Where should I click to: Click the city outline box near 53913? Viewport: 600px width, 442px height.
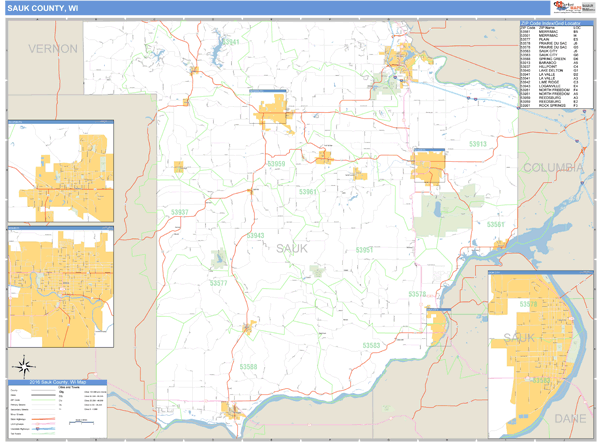[x=429, y=165]
